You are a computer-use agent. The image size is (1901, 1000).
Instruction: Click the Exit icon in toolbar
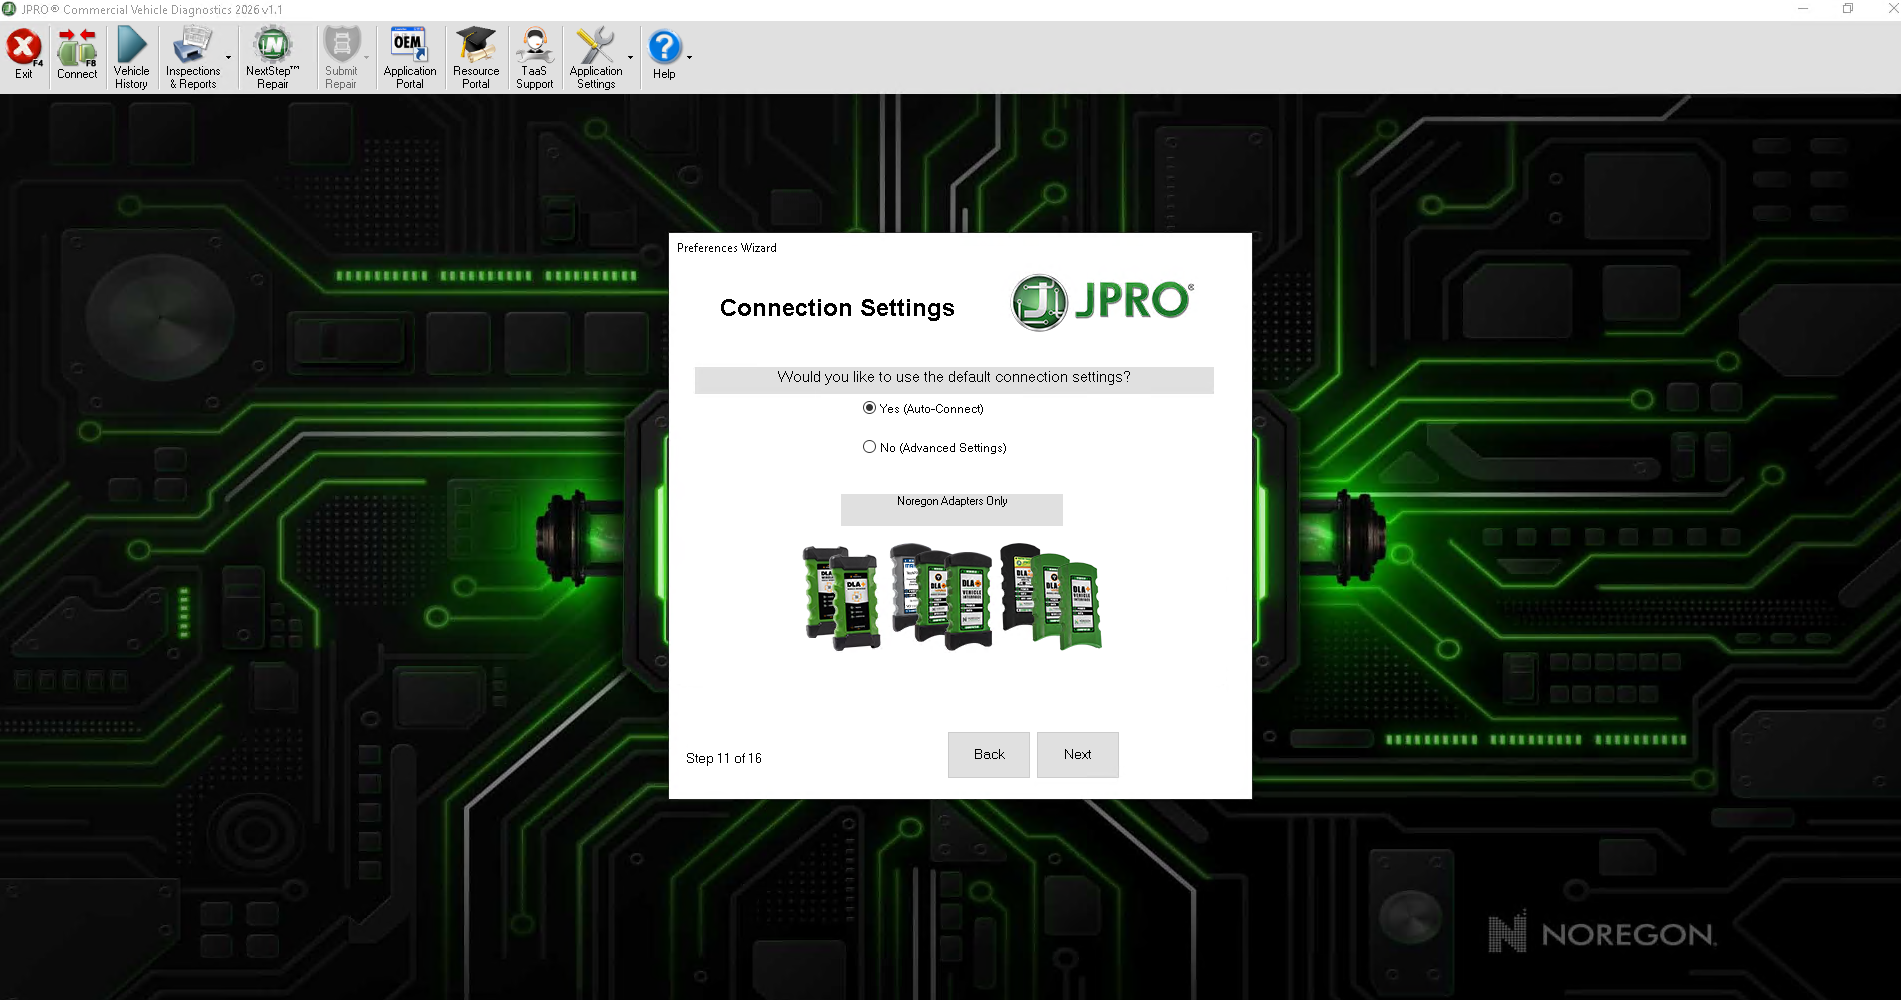(24, 56)
